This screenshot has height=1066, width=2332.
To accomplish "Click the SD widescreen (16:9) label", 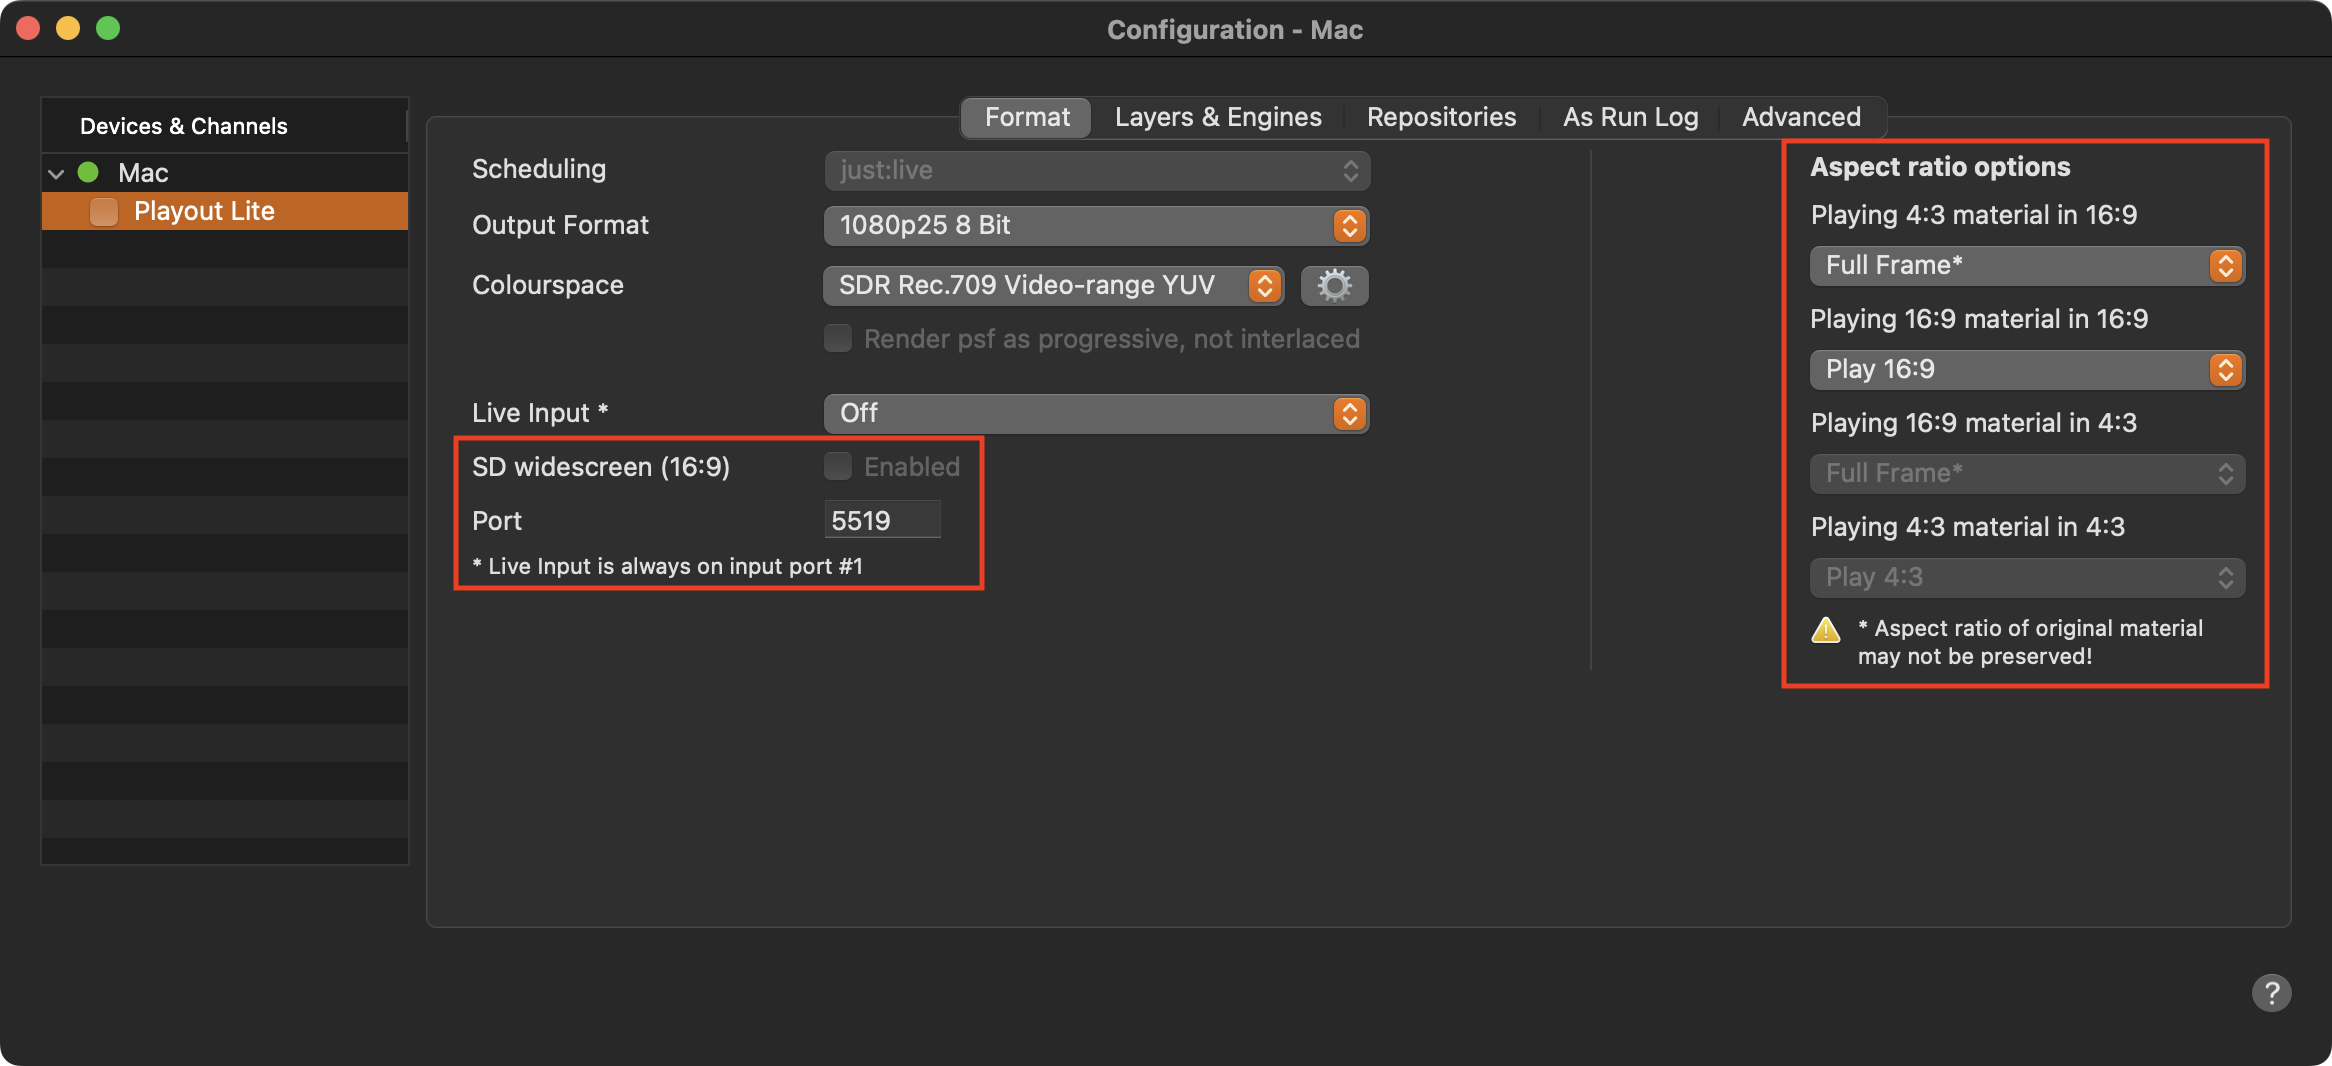I will click(601, 467).
